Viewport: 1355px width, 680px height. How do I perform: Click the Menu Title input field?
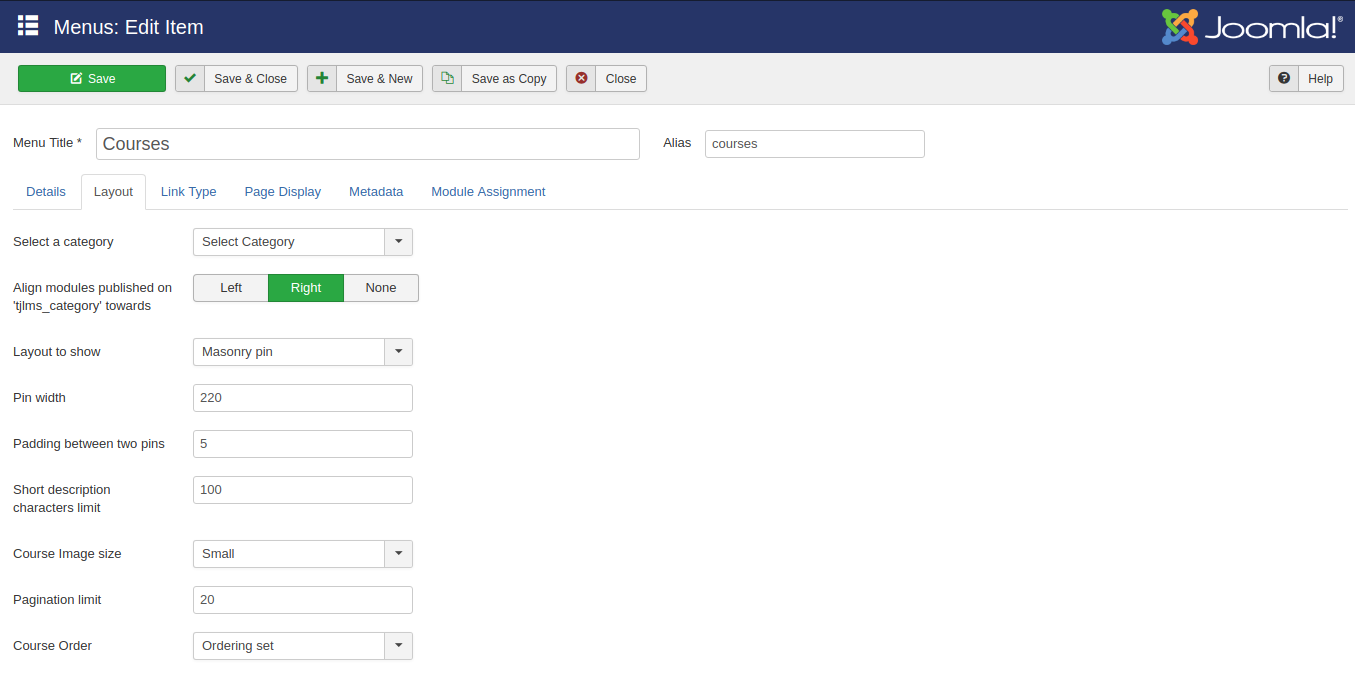367,144
